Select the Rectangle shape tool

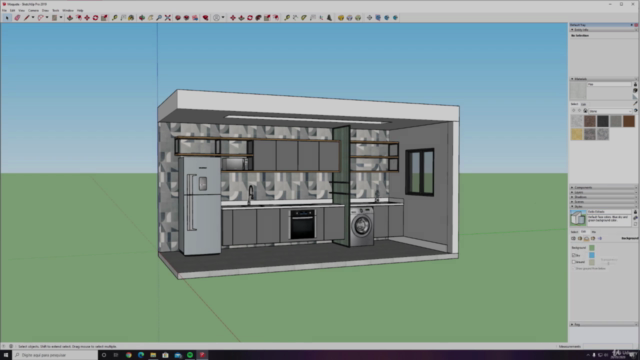[x=54, y=18]
